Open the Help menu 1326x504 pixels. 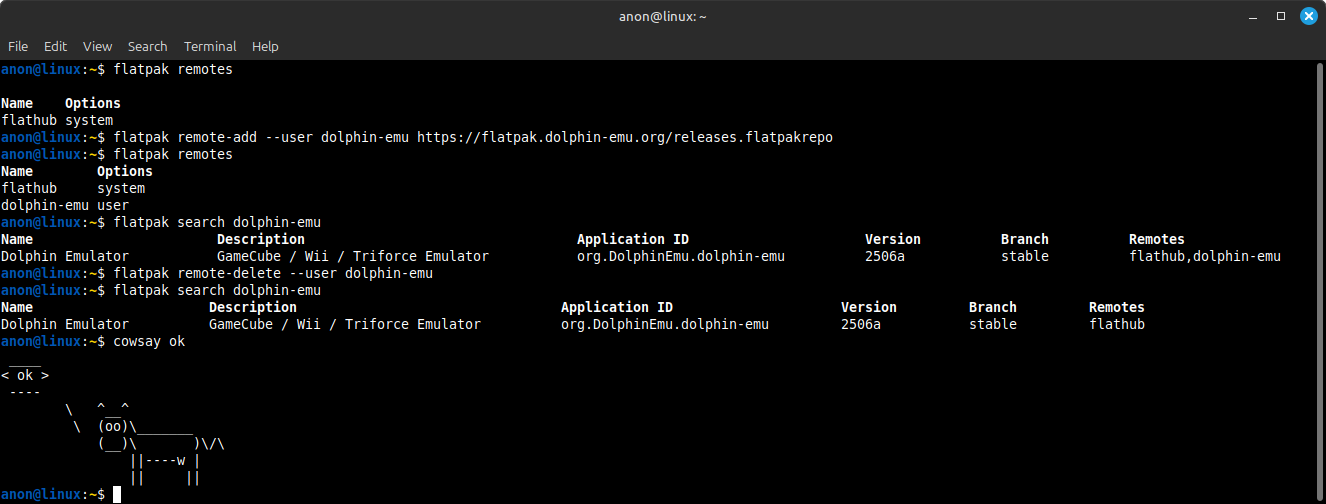pos(265,46)
